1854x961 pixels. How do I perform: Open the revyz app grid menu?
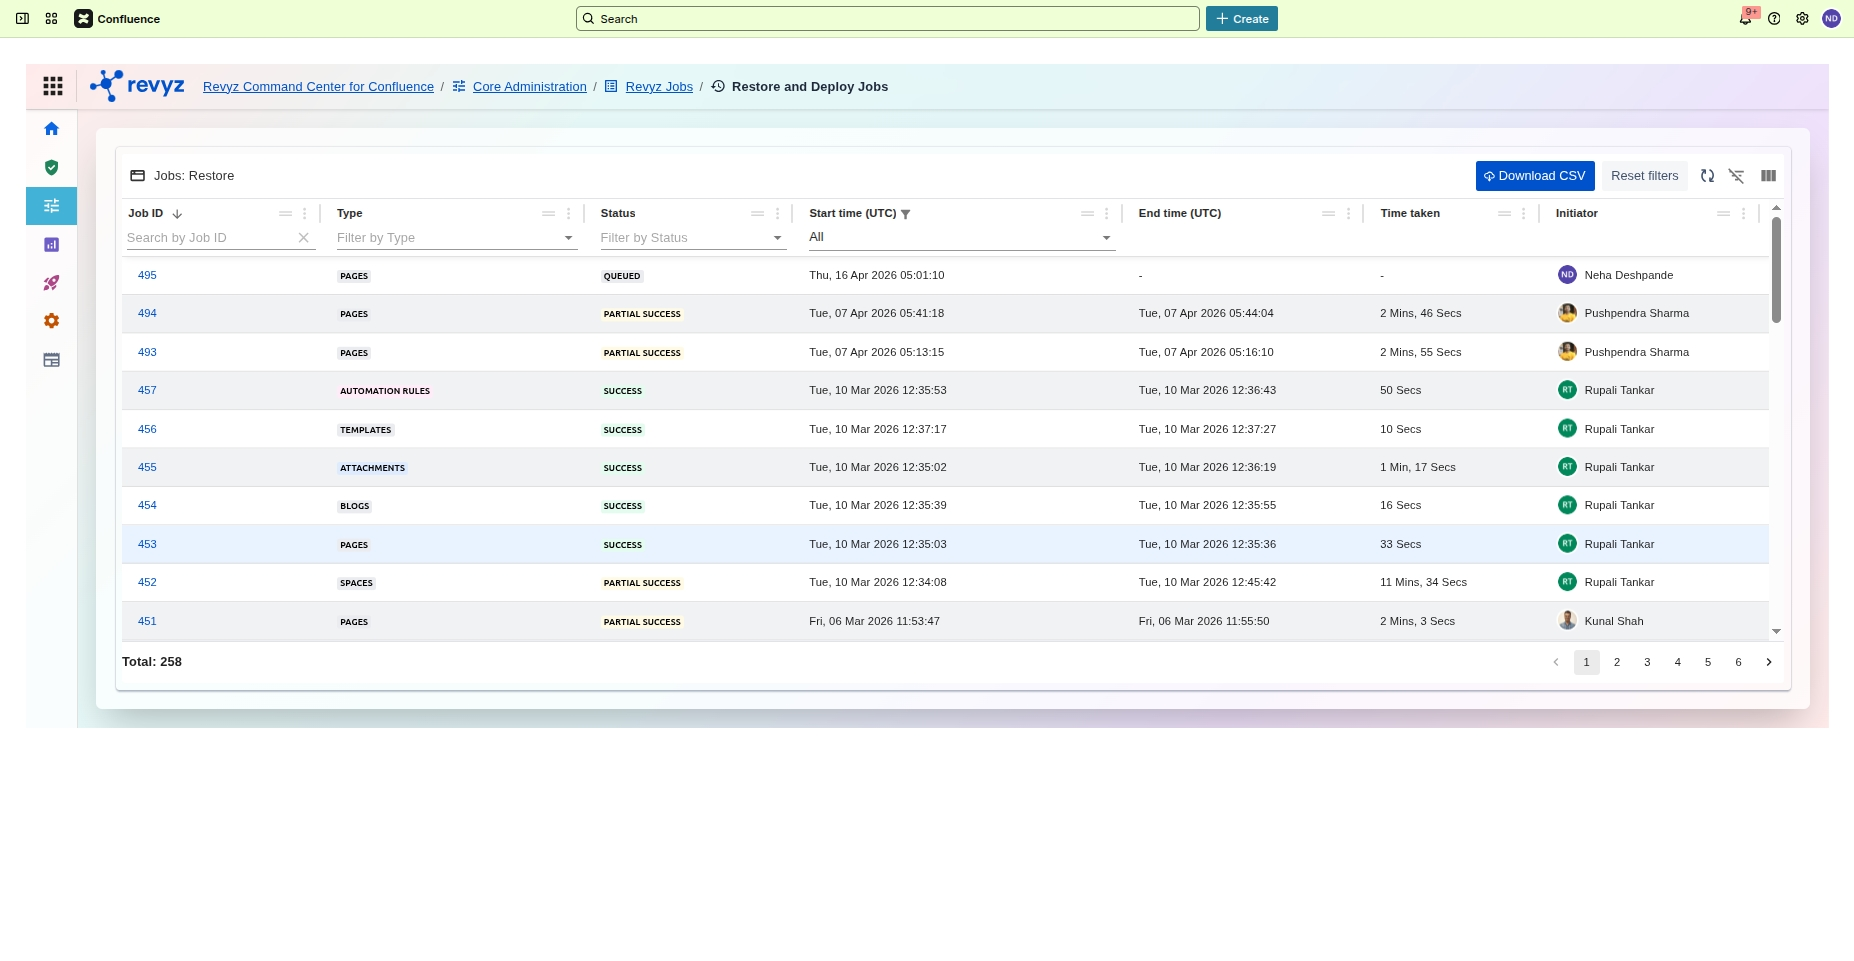click(53, 87)
